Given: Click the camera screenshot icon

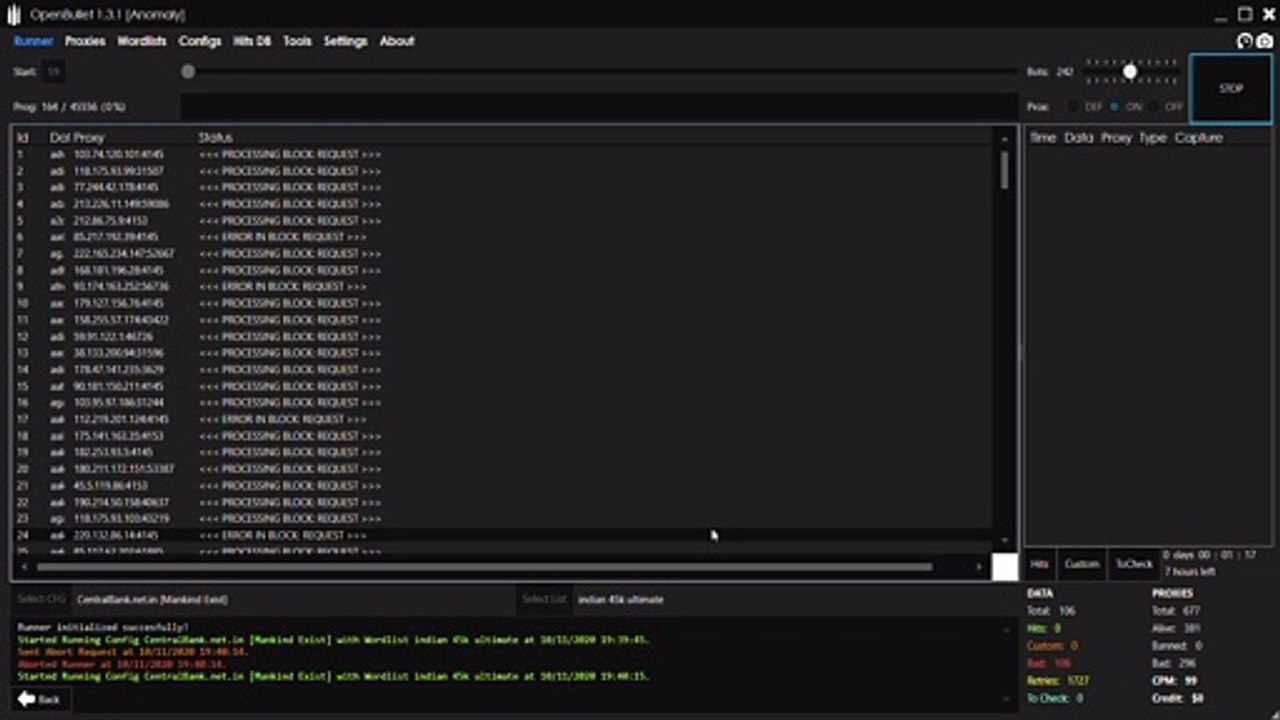Looking at the screenshot, I should (x=1265, y=41).
